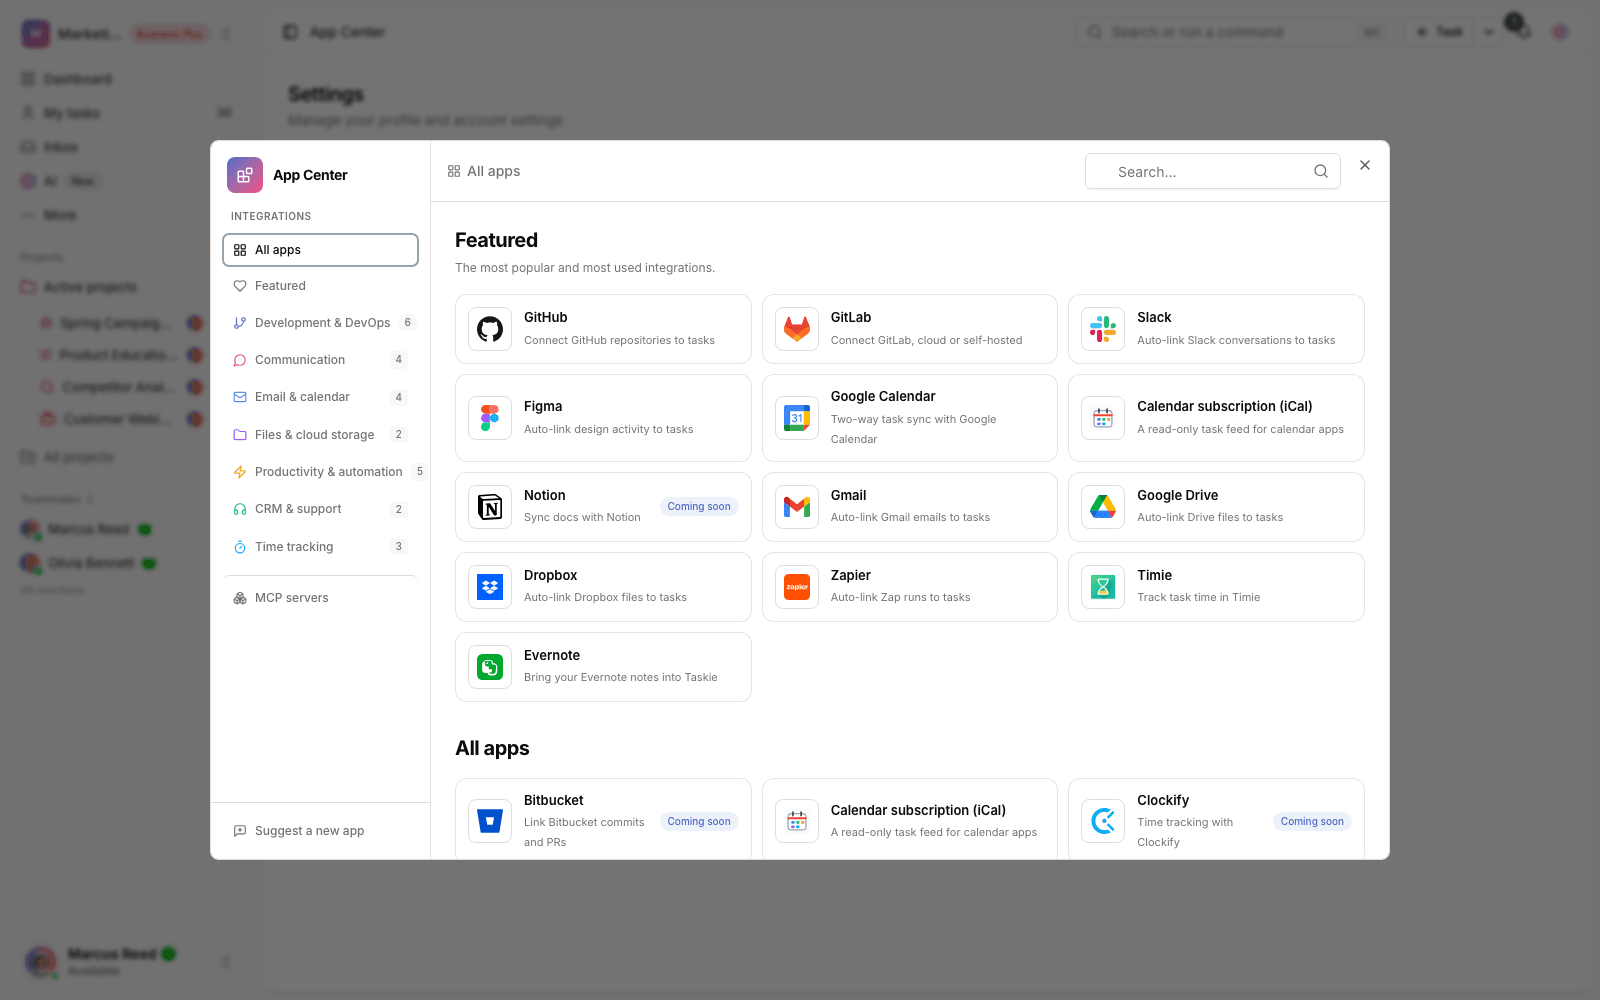1600x1000 pixels.
Task: Open Time tracking category
Action: 320,547
